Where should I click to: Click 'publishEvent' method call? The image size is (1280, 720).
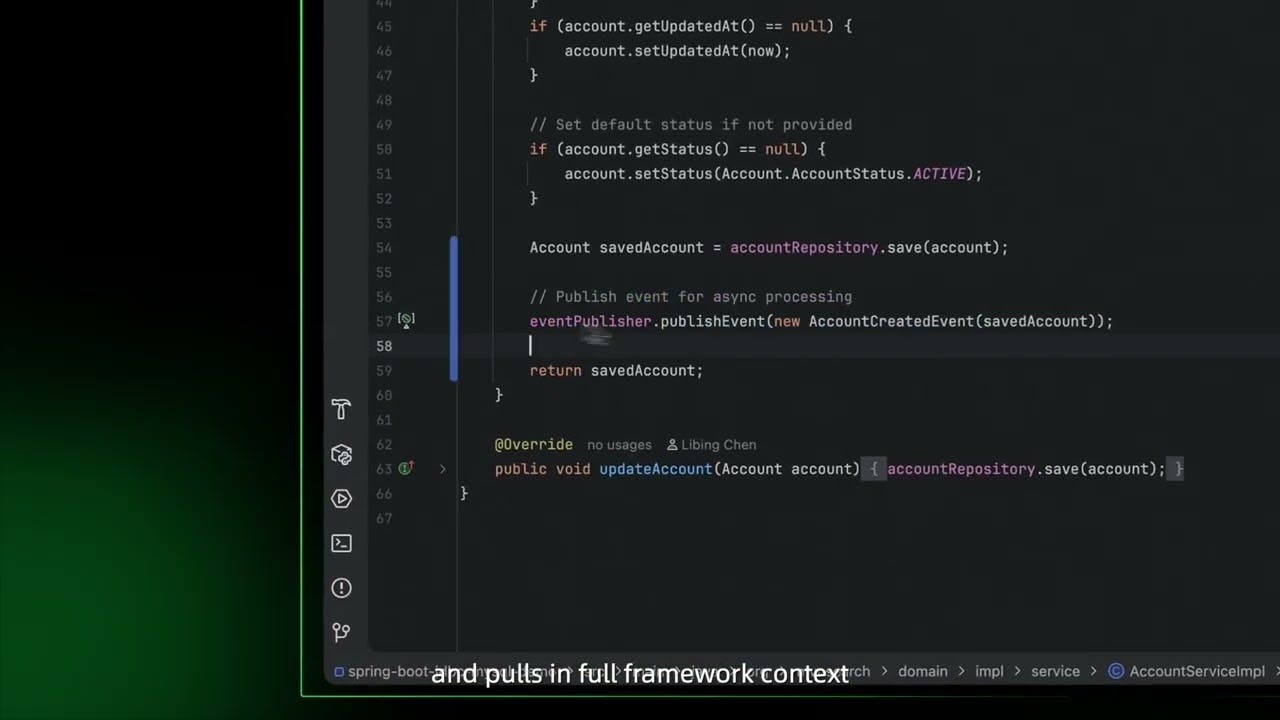pos(713,321)
